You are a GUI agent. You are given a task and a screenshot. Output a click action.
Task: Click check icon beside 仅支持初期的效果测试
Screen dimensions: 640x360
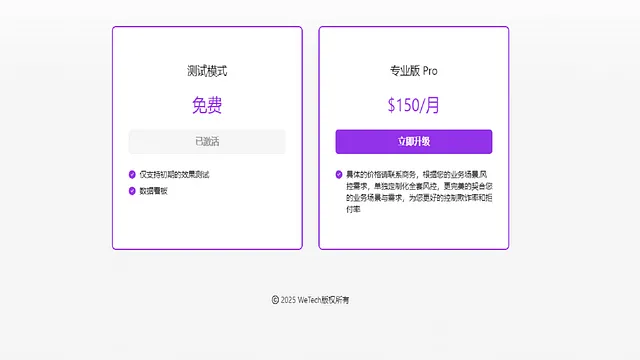(132, 175)
